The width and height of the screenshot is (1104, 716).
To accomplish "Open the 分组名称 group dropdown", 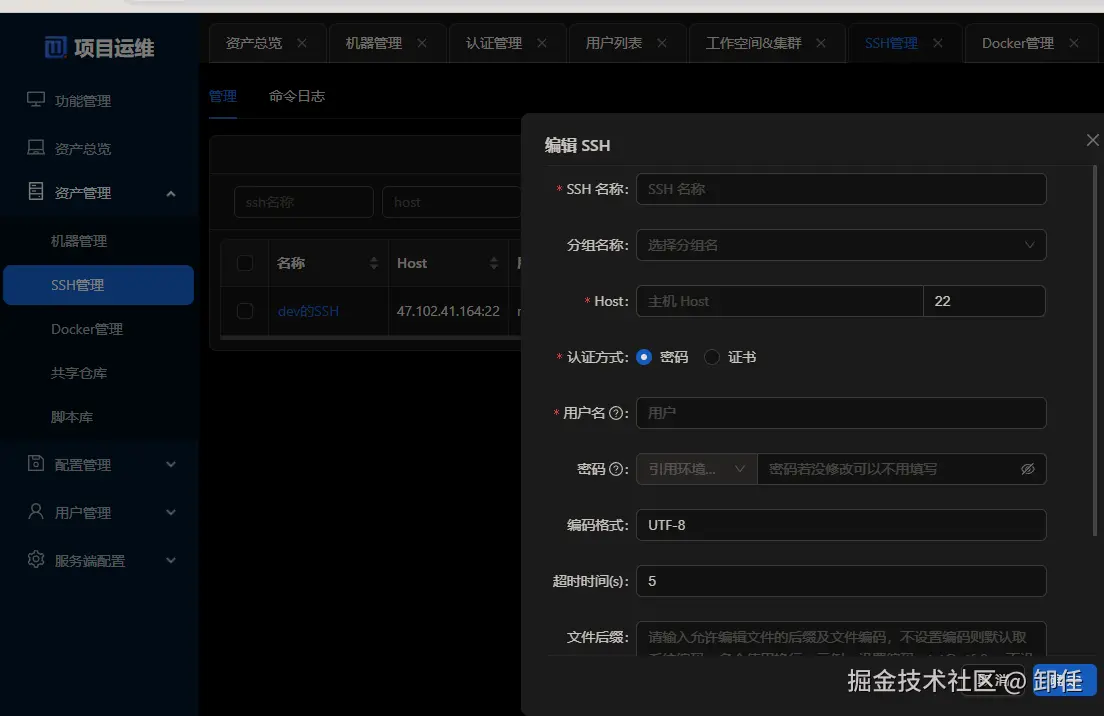I will pyautogui.click(x=841, y=245).
